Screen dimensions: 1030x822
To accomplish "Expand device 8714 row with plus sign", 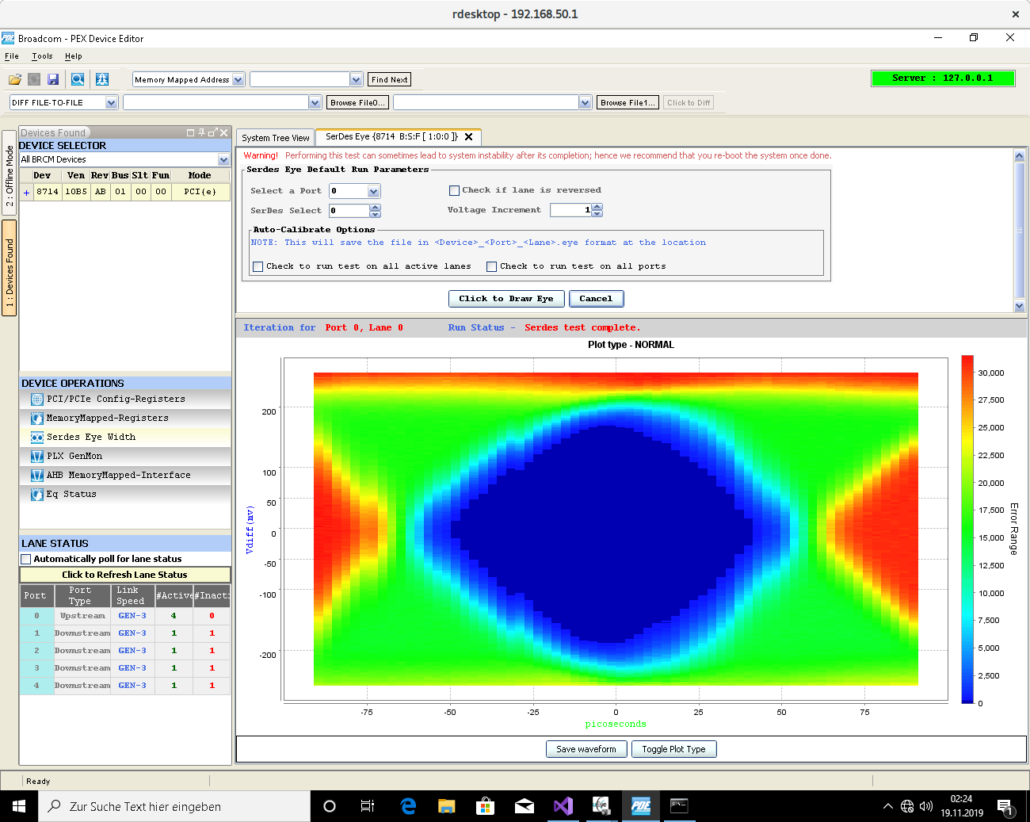I will tap(26, 191).
